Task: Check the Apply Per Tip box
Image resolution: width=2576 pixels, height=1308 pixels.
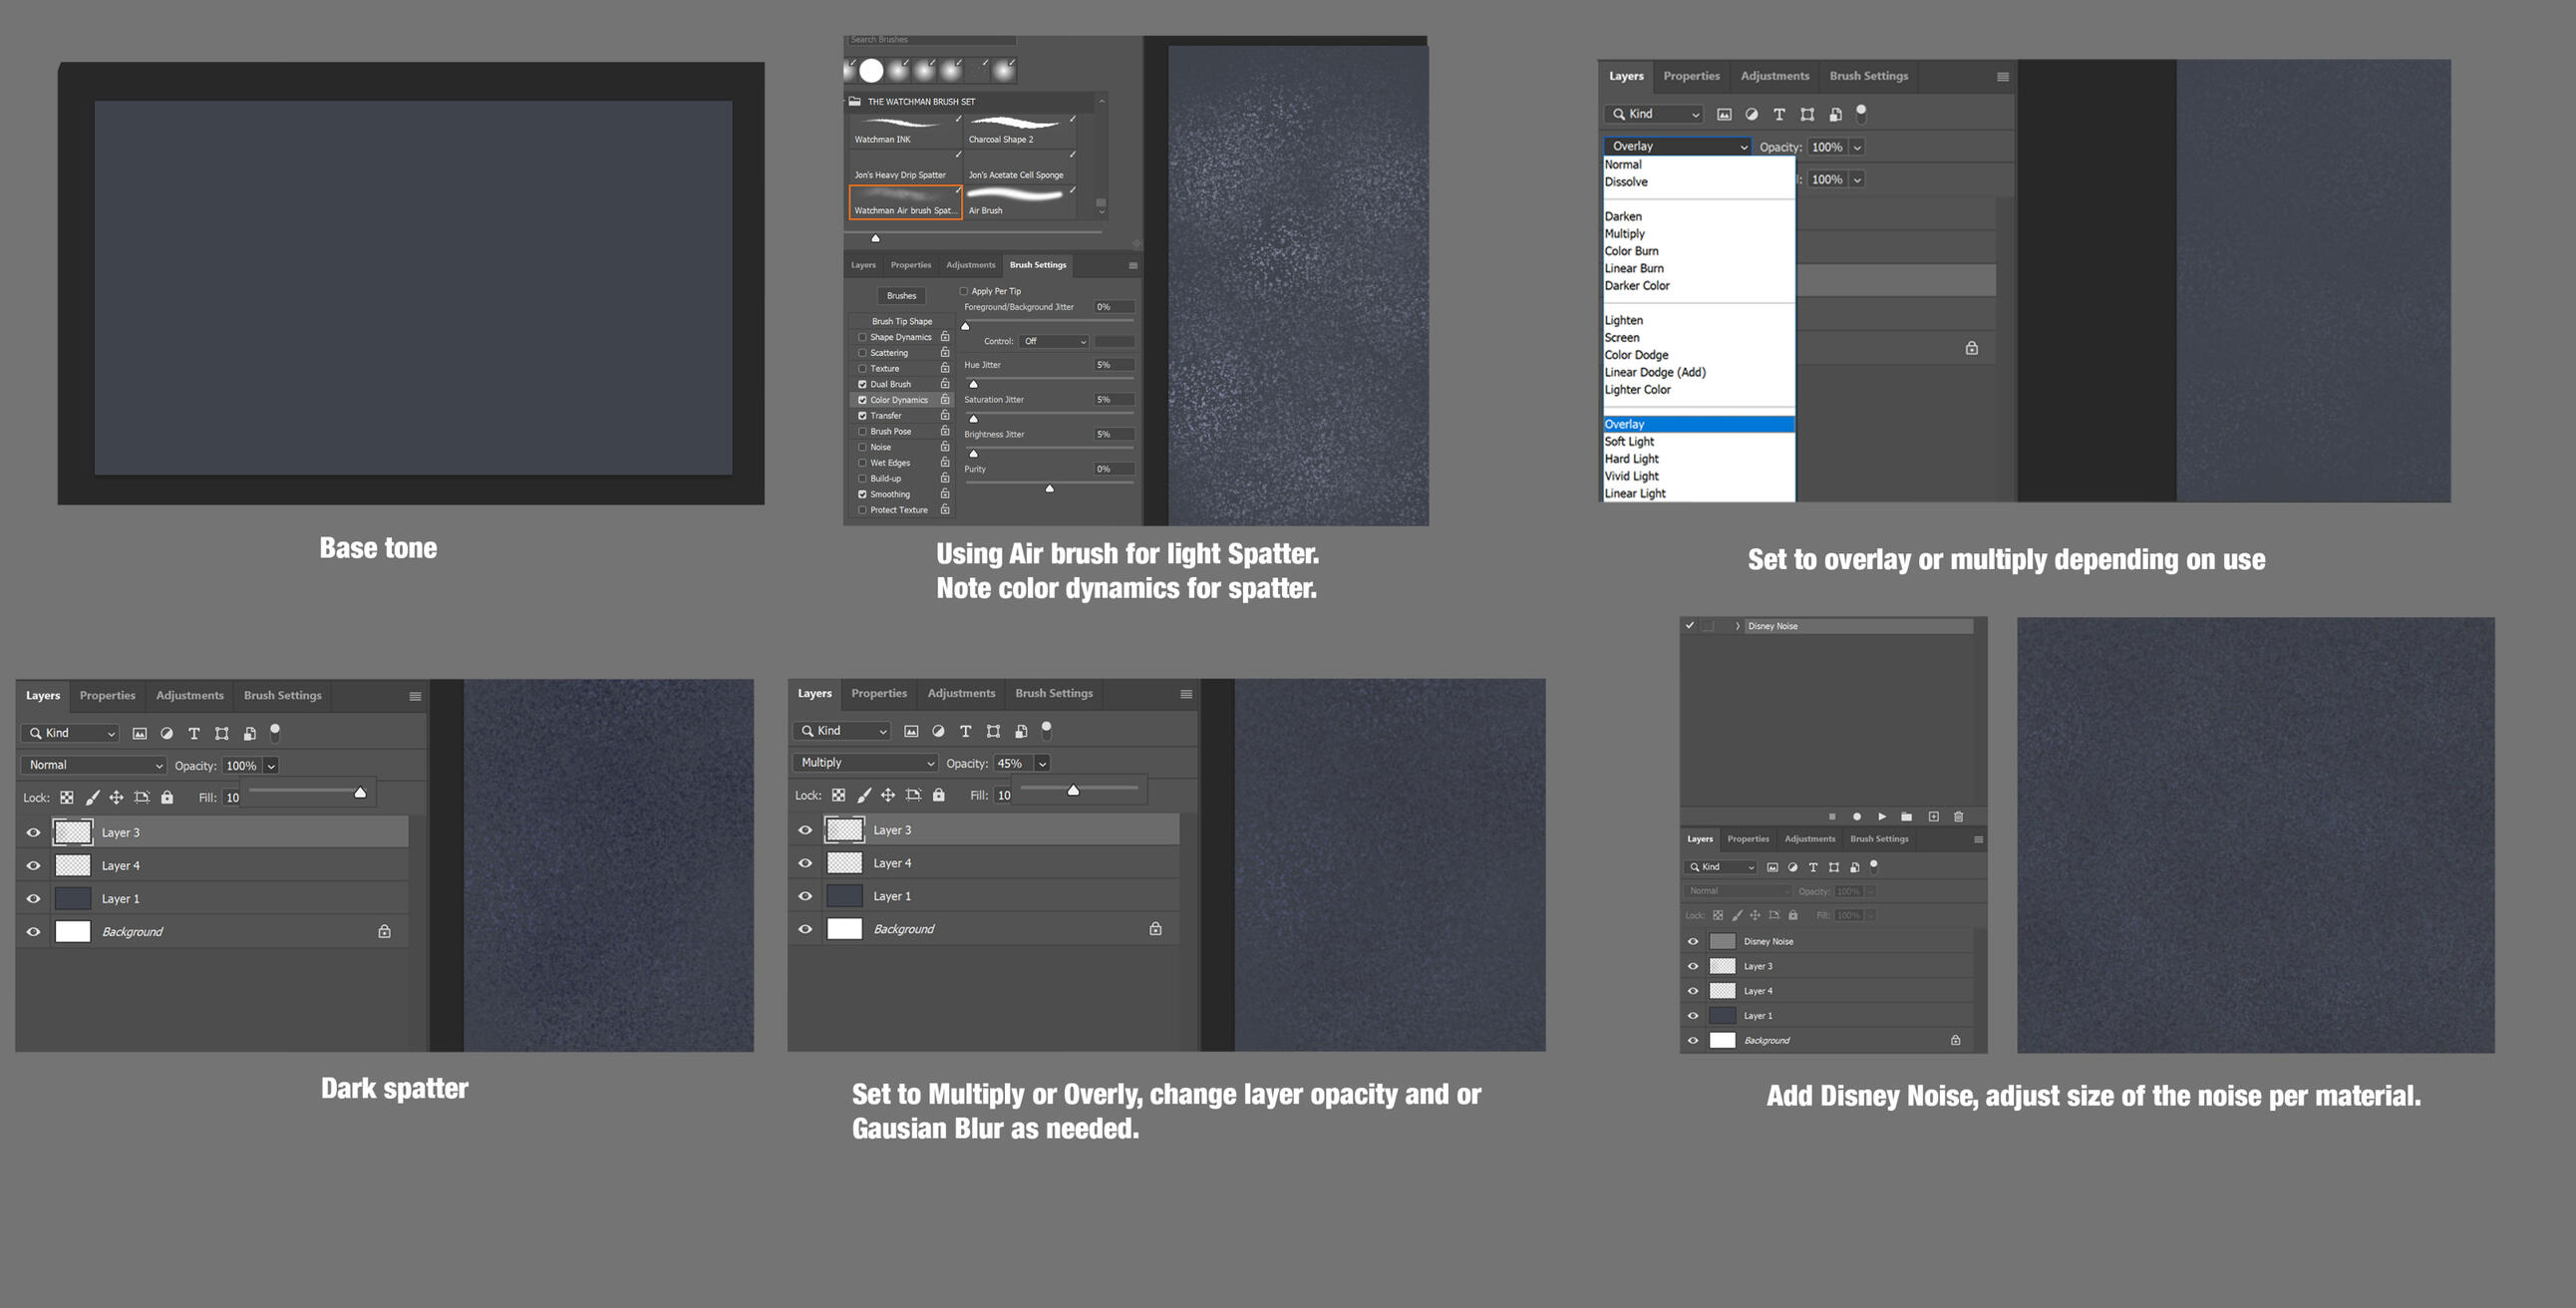Action: pos(964,291)
